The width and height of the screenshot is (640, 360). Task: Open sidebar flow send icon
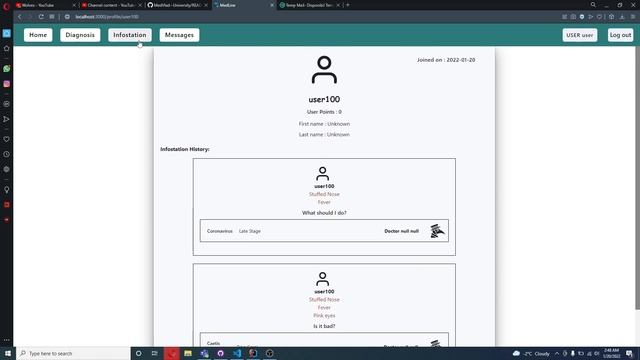[x=7, y=119]
